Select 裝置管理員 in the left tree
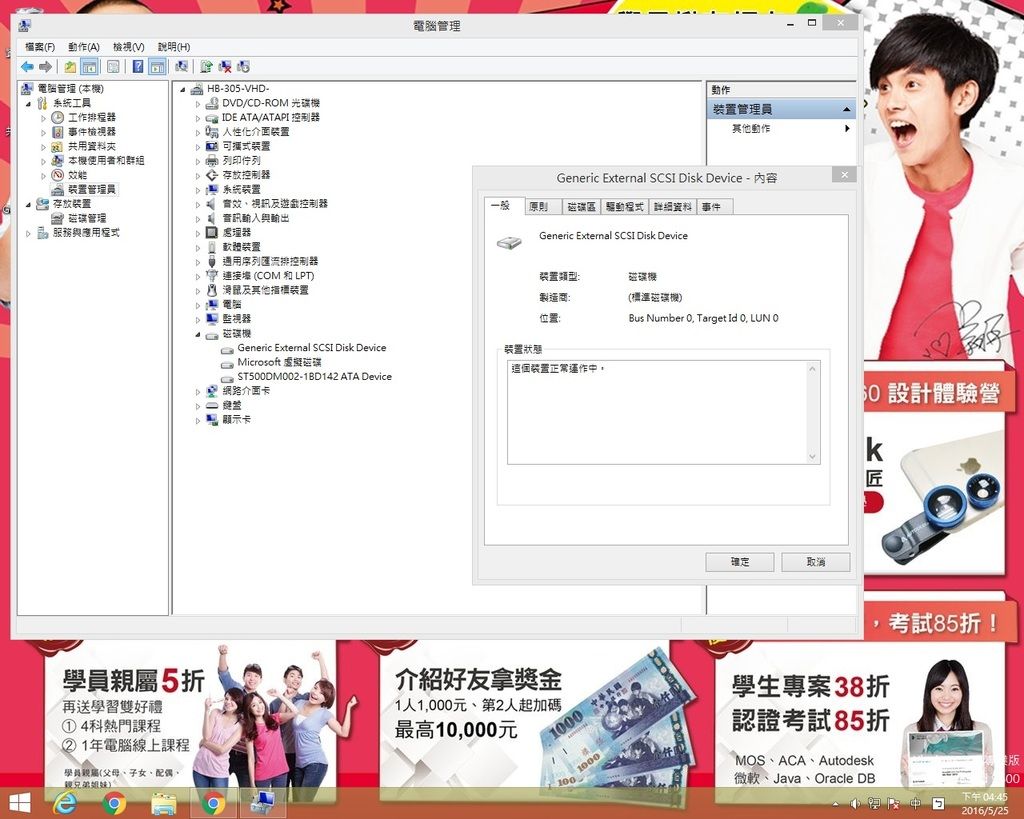 [91, 189]
